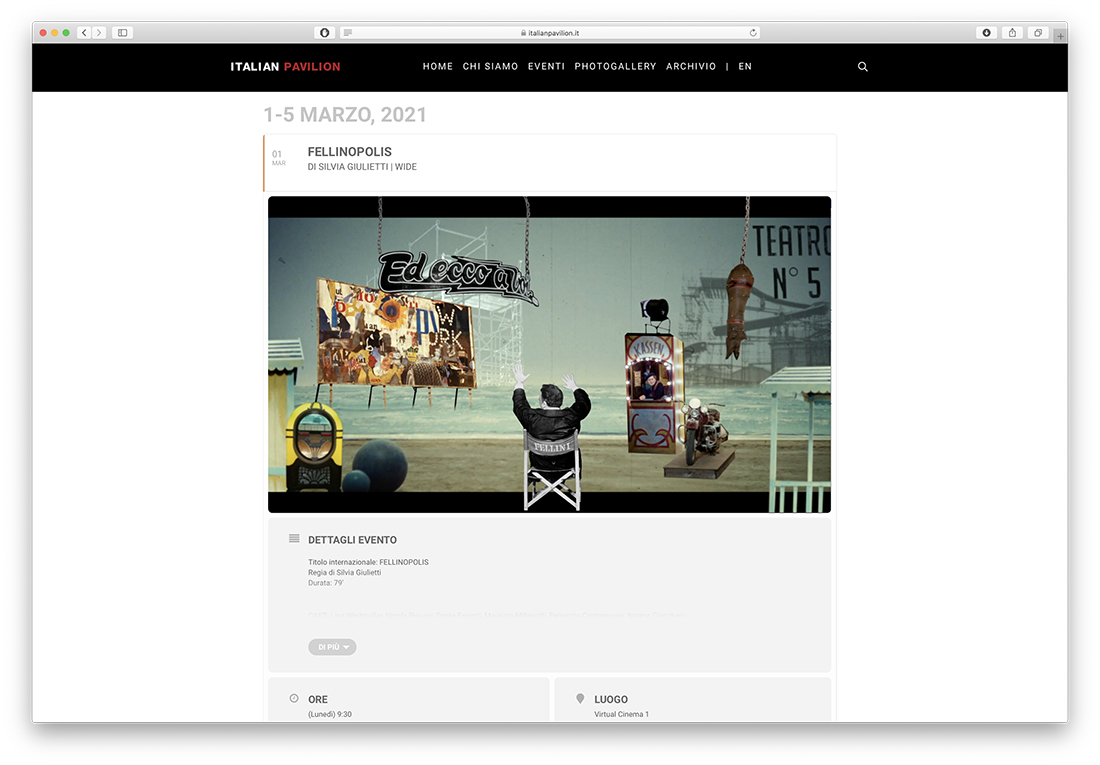The width and height of the screenshot is (1100, 765).
Task: Click 'Titolo internazionale: FELLINOPOLIS' line
Action: click(x=368, y=562)
